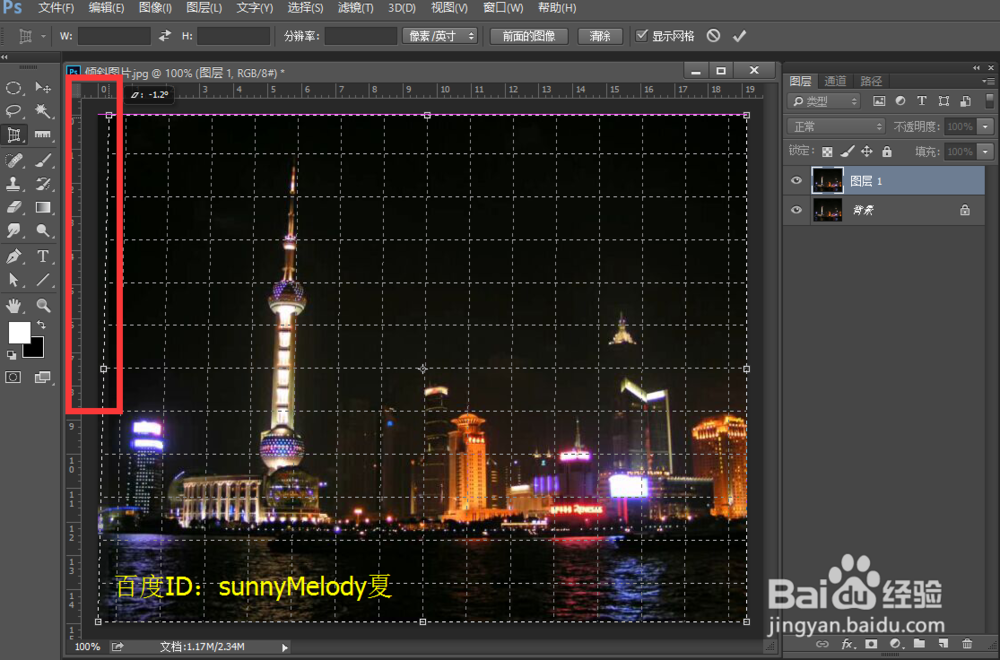Toggle the 显示网格 checkbox
The height and width of the screenshot is (660, 1000).
642,36
